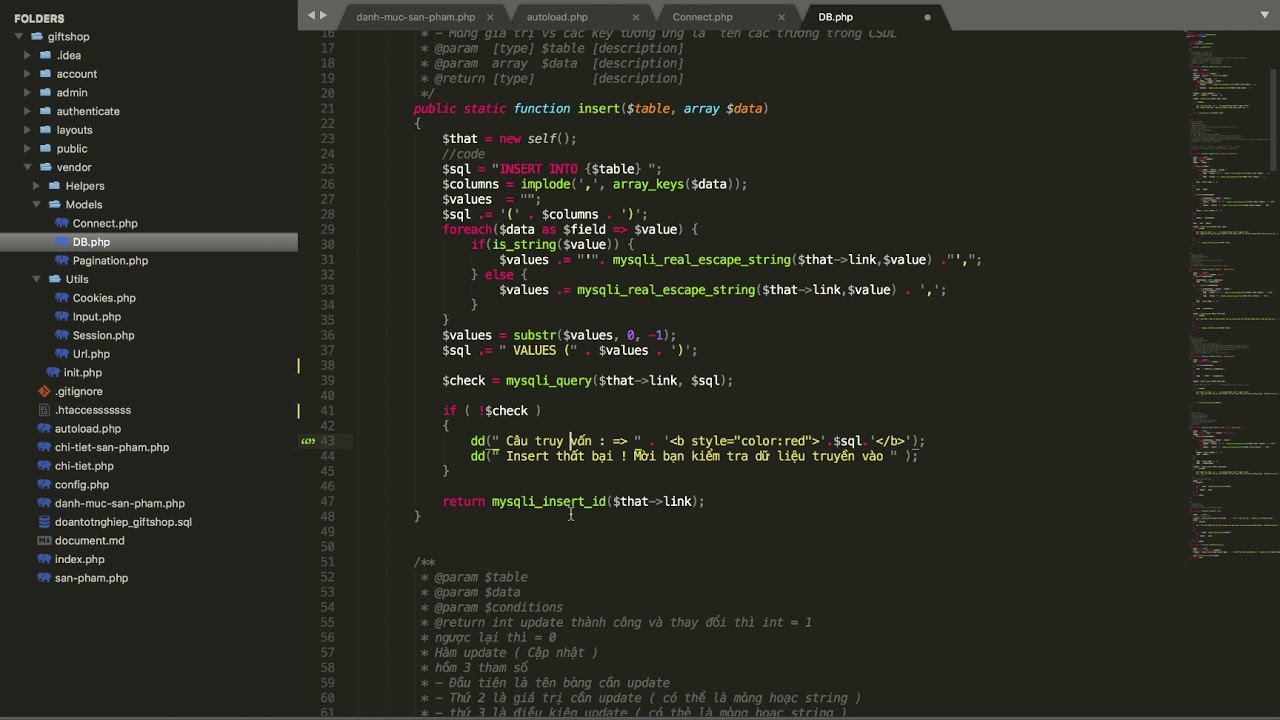Click the Utils folder icon
1280x720 pixels.
[54, 279]
